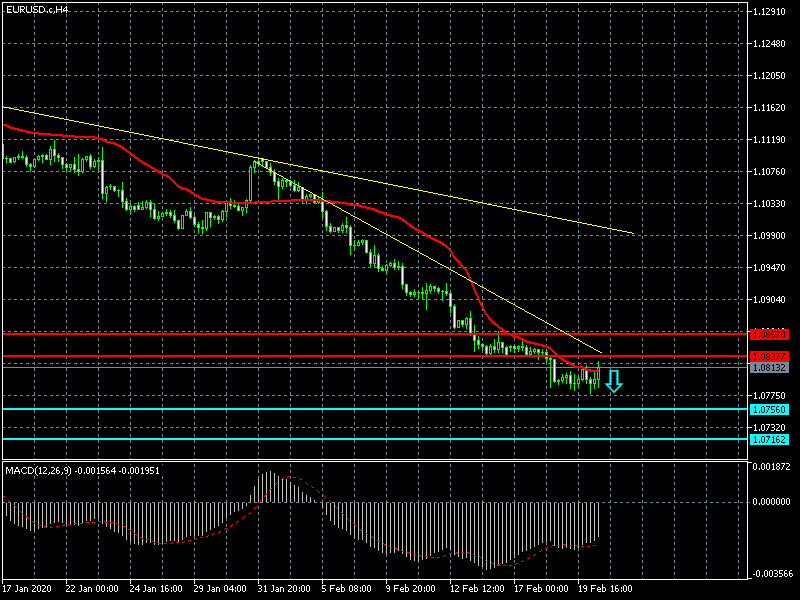Click the 12 Feb 12:00 time label
The width and height of the screenshot is (800, 600).
pos(476,589)
